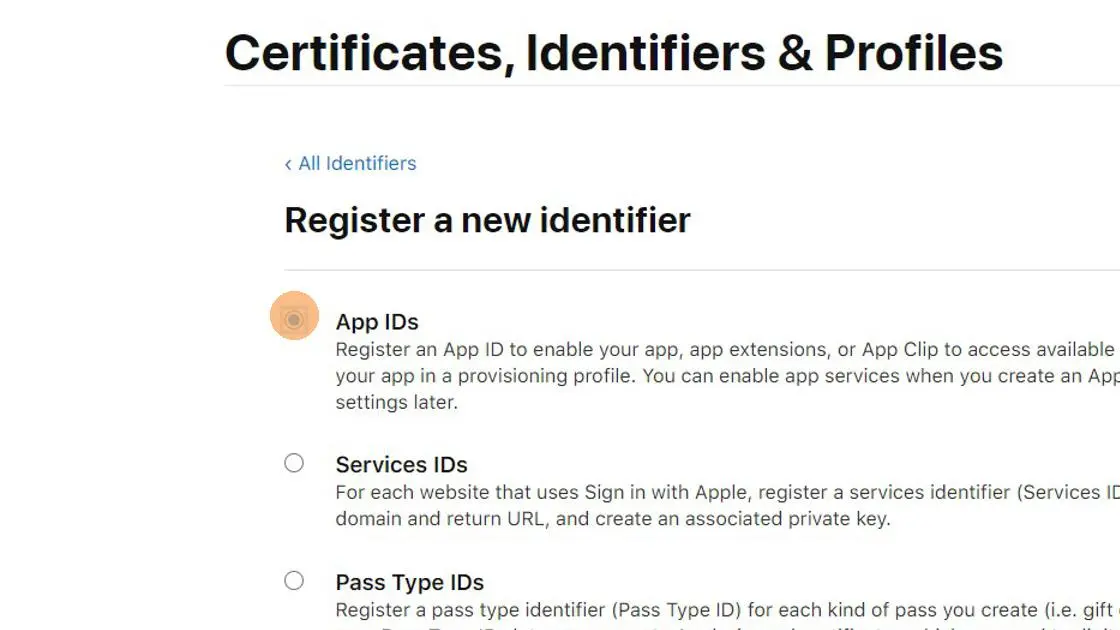Click the Pass Type IDs option label
The image size is (1120, 630).
[409, 581]
